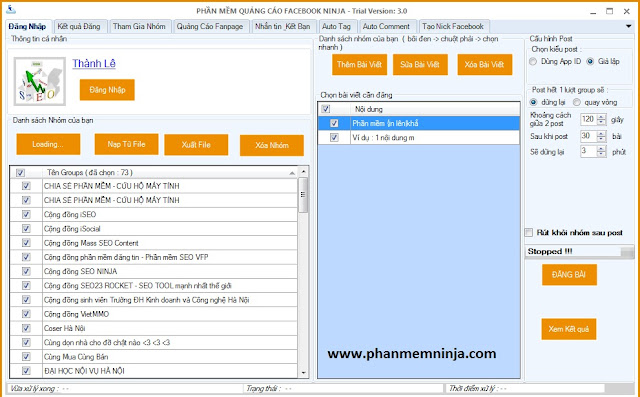Uncheck the Cùng Mua Cùng Bán group
Image resolution: width=640 pixels, height=397 pixels.
pyautogui.click(x=26, y=357)
